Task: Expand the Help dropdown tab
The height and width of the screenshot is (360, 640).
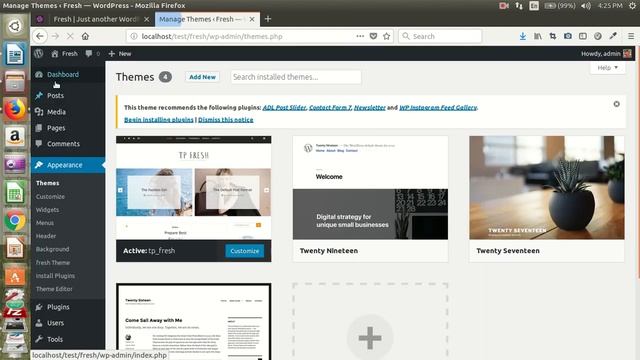Action: tap(607, 68)
